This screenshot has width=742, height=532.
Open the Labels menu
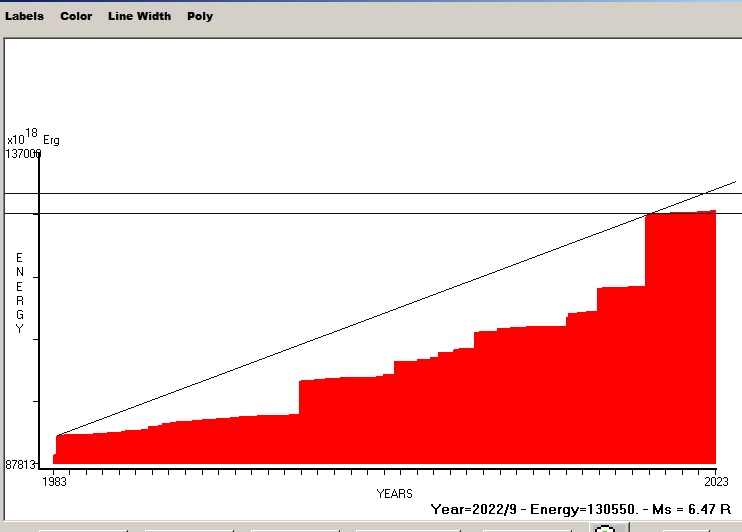pyautogui.click(x=25, y=16)
